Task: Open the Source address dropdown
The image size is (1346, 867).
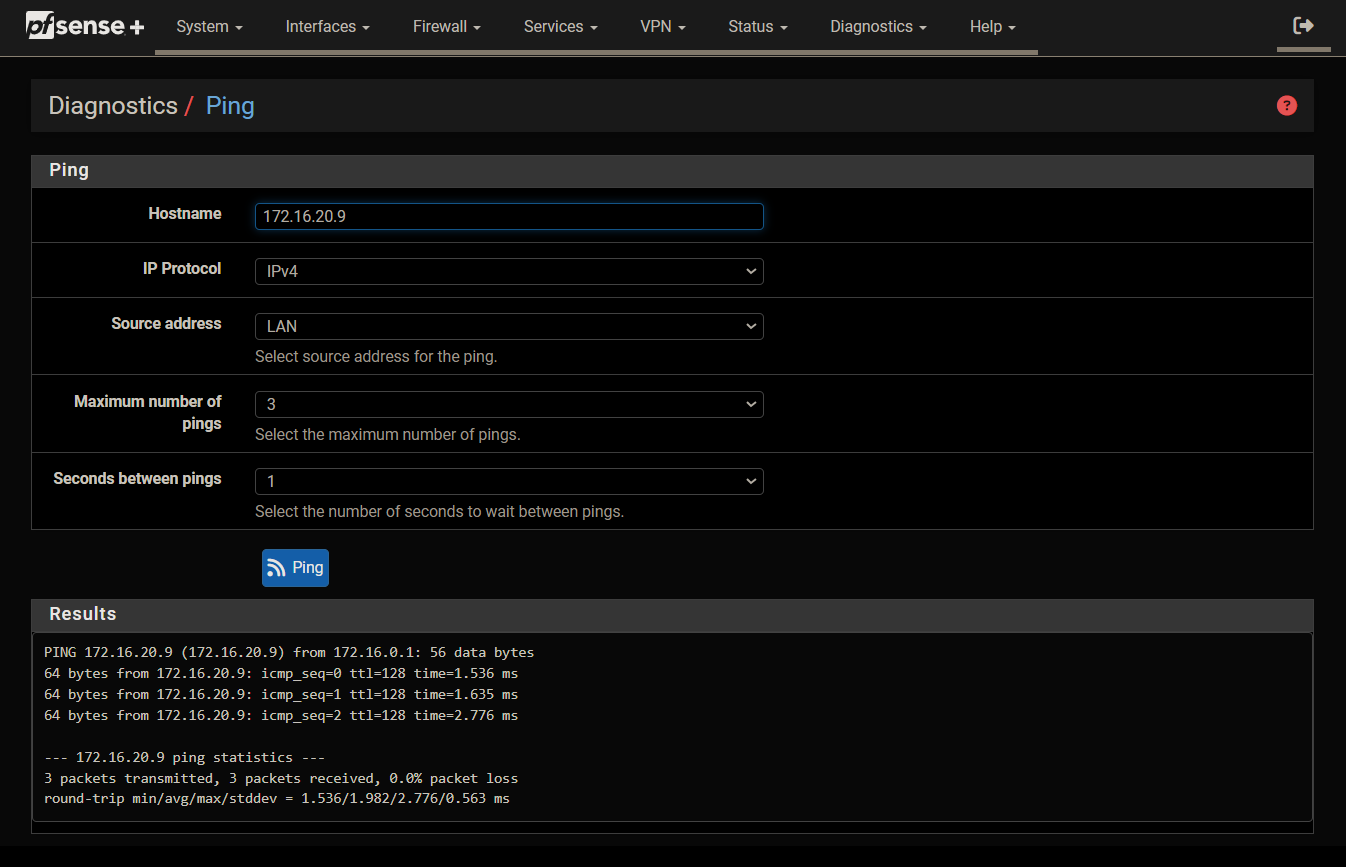Action: pyautogui.click(x=509, y=326)
